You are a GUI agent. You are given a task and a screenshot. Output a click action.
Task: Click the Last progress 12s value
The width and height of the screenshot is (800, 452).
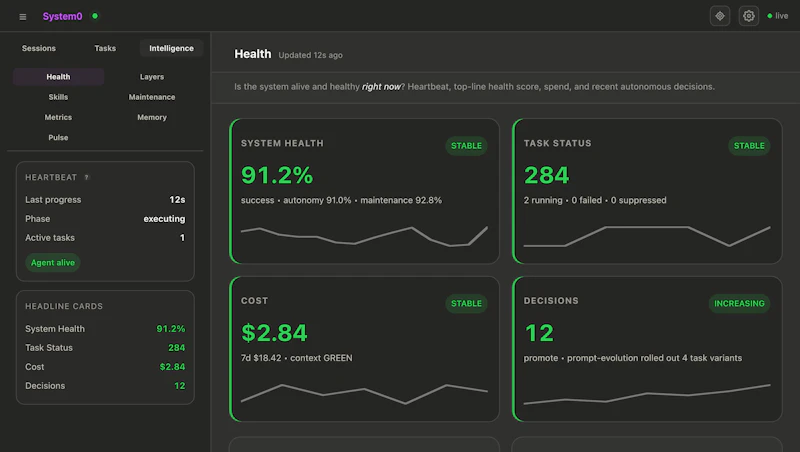(177, 199)
